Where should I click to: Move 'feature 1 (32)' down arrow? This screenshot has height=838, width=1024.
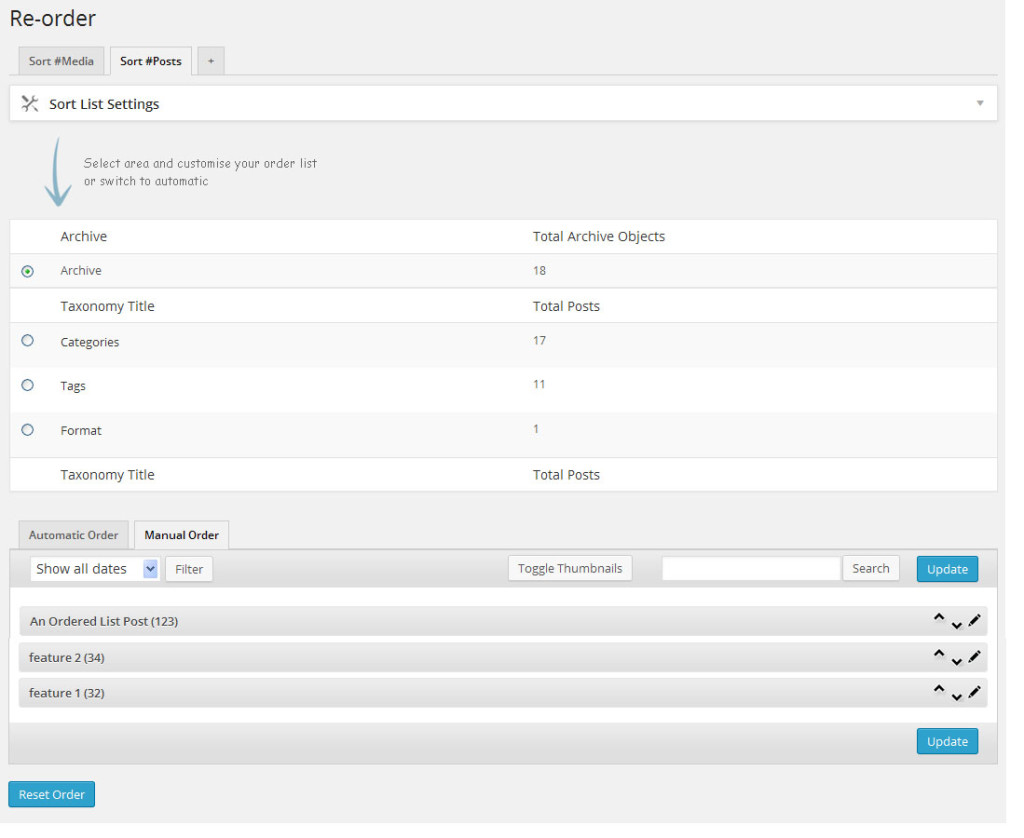pyautogui.click(x=973, y=709)
